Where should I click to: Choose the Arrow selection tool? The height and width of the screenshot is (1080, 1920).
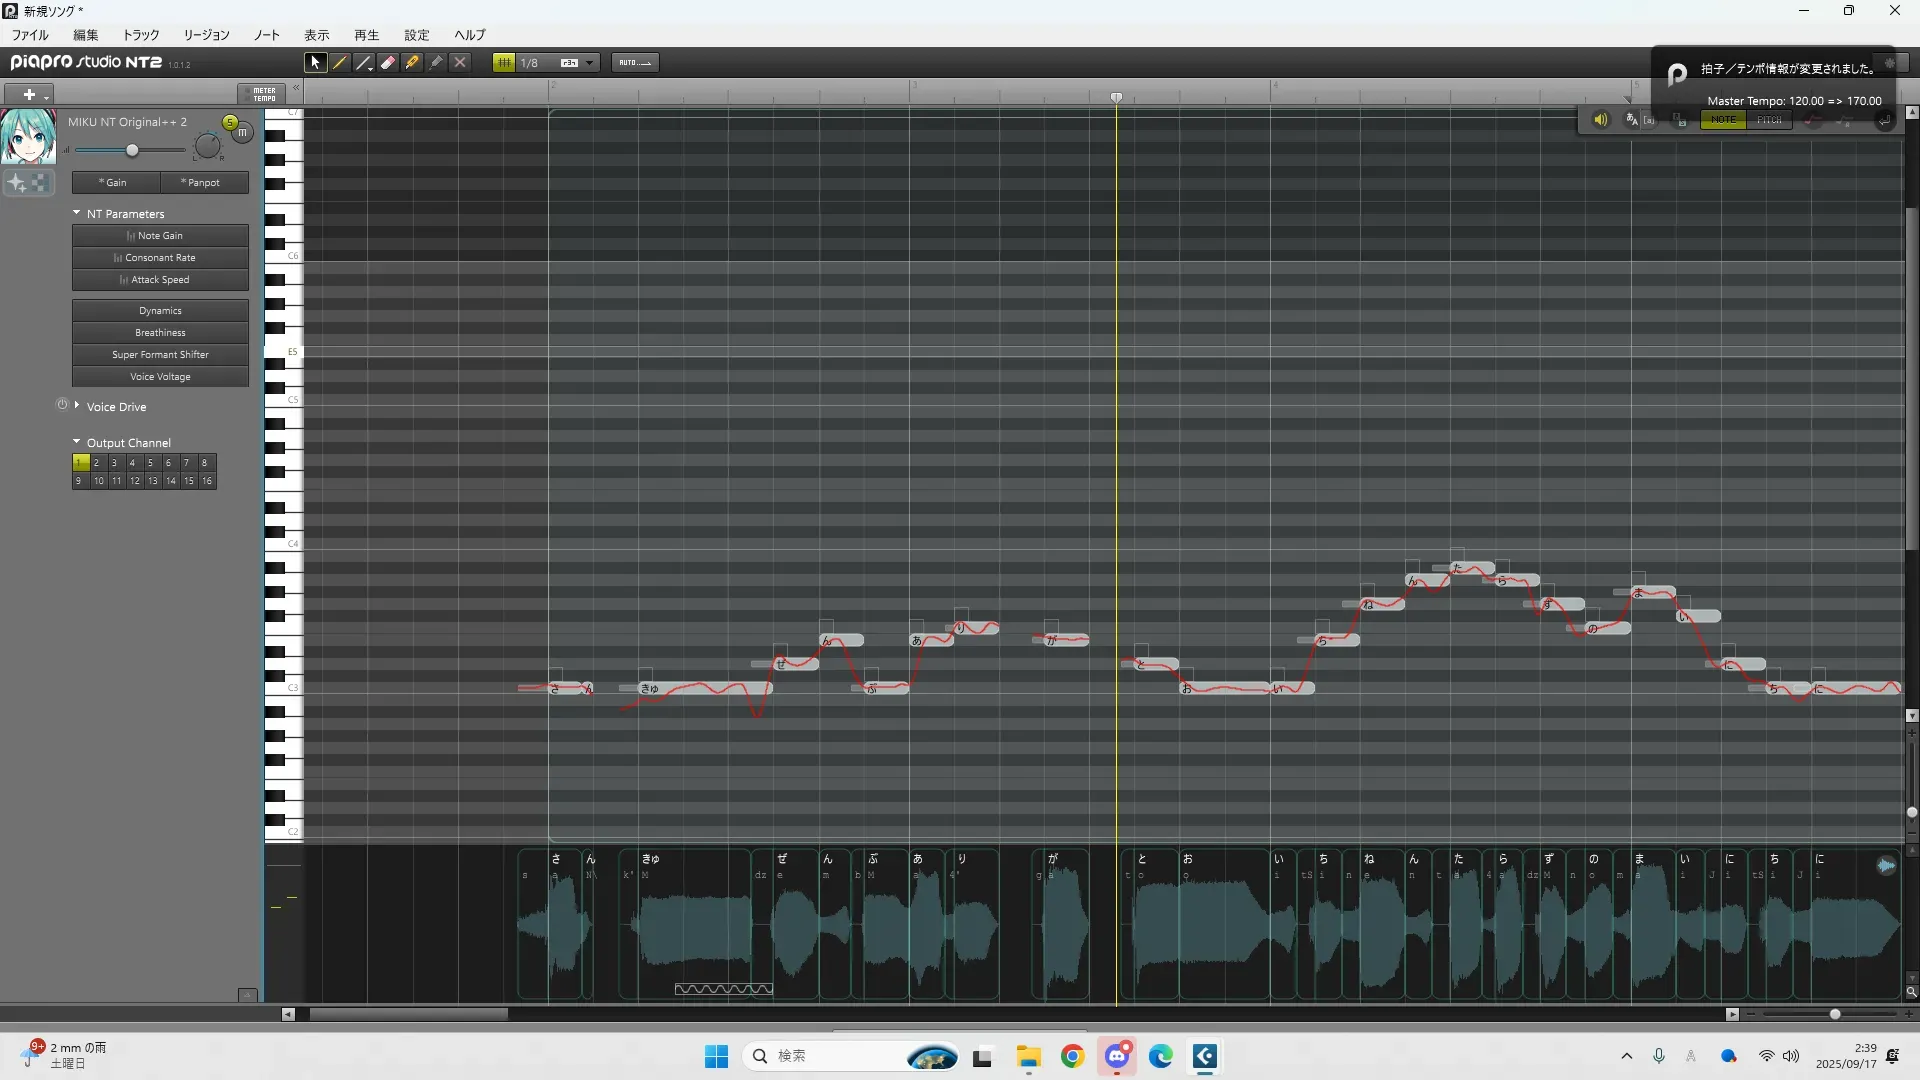point(315,62)
